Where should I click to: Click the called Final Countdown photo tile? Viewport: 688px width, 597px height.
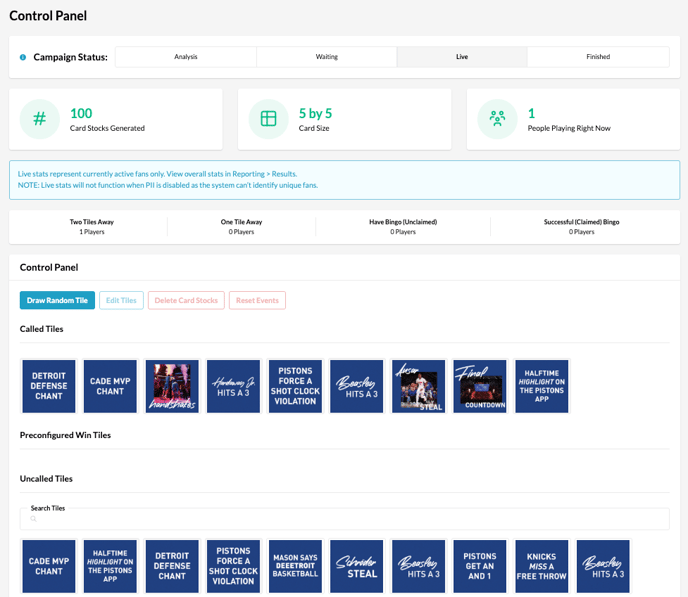pos(480,386)
